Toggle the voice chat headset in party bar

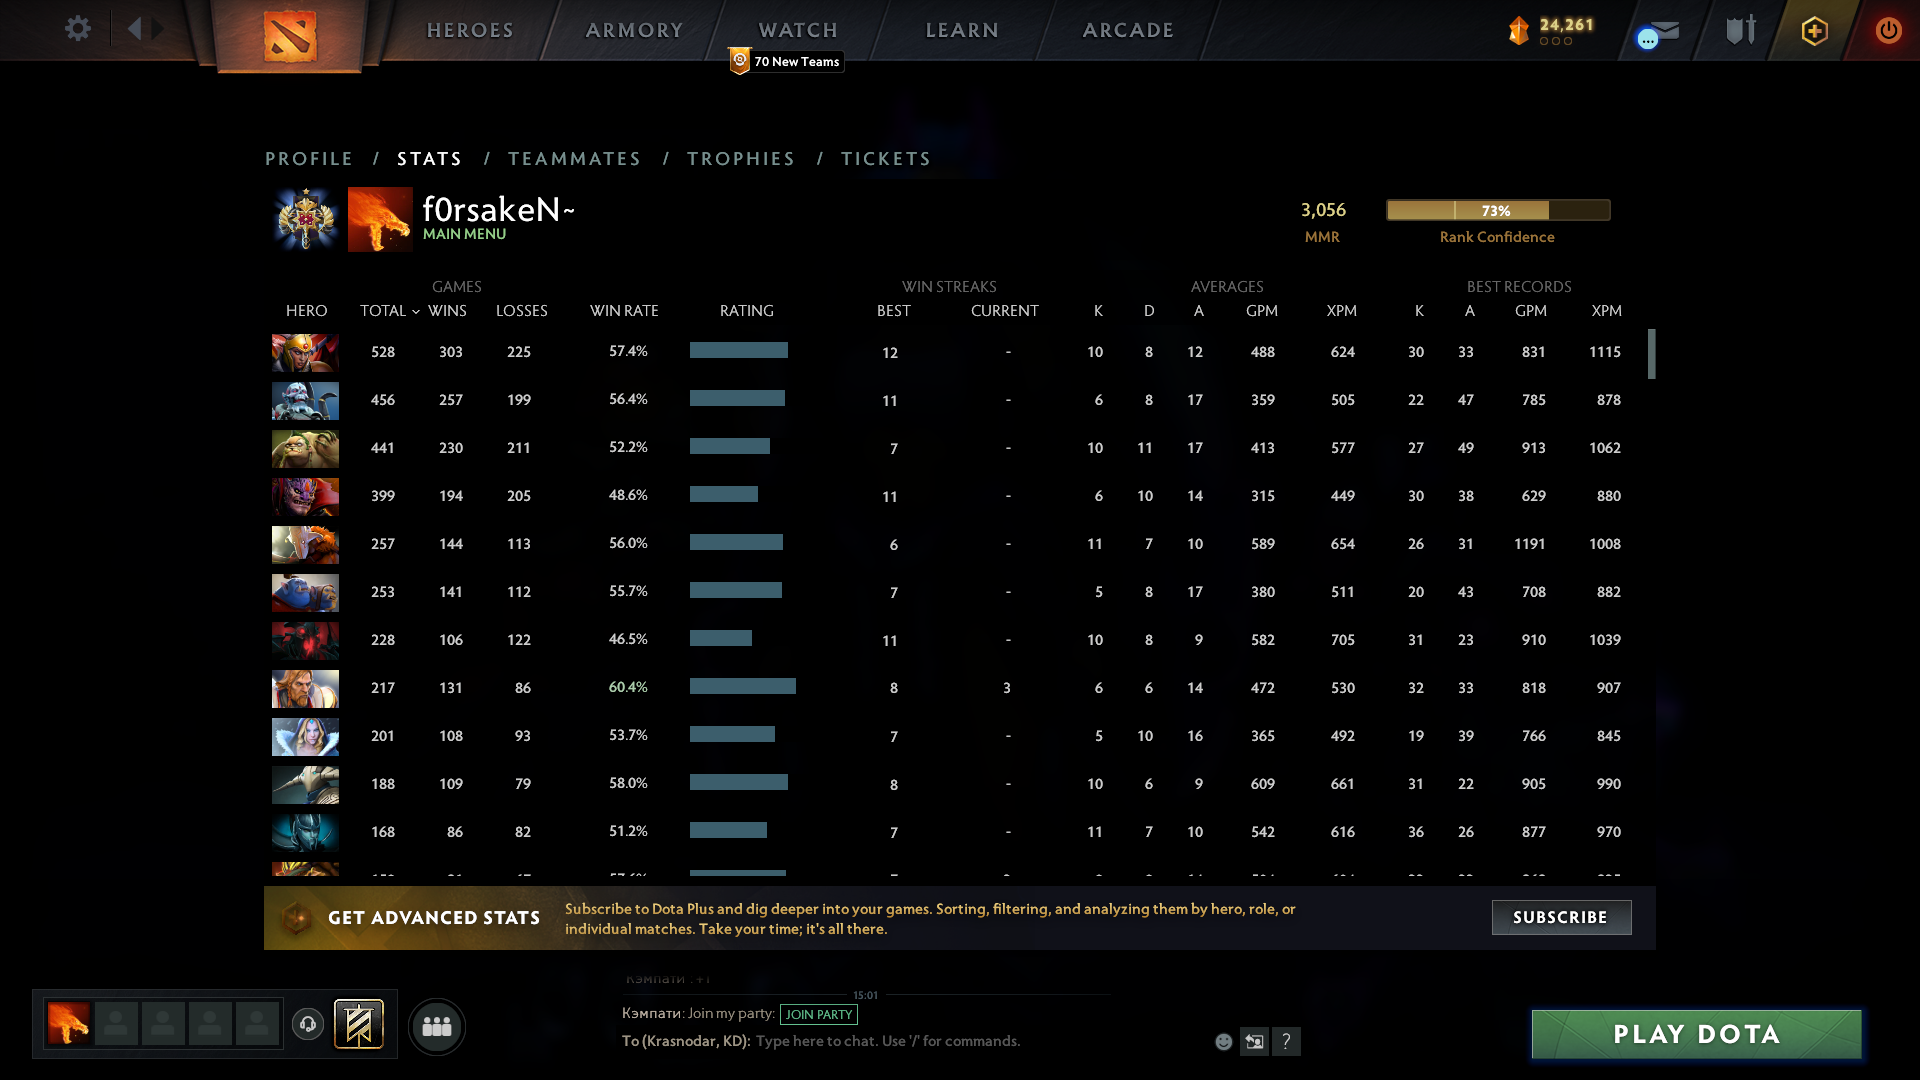[308, 1025]
